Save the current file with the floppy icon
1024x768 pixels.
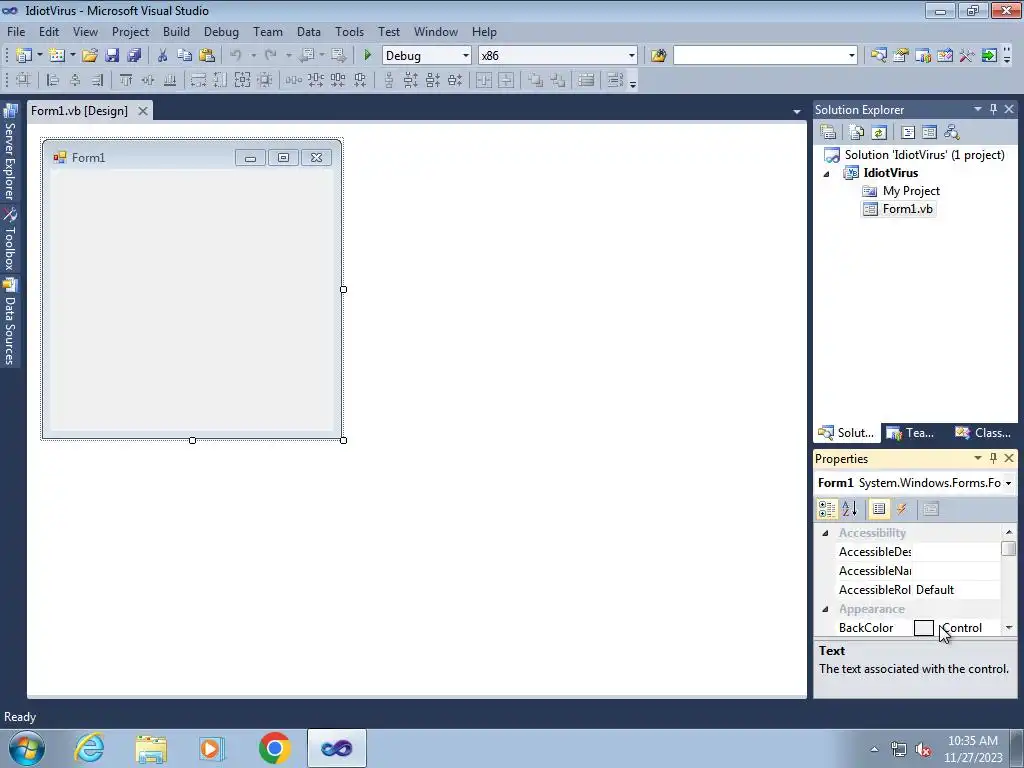pyautogui.click(x=112, y=56)
